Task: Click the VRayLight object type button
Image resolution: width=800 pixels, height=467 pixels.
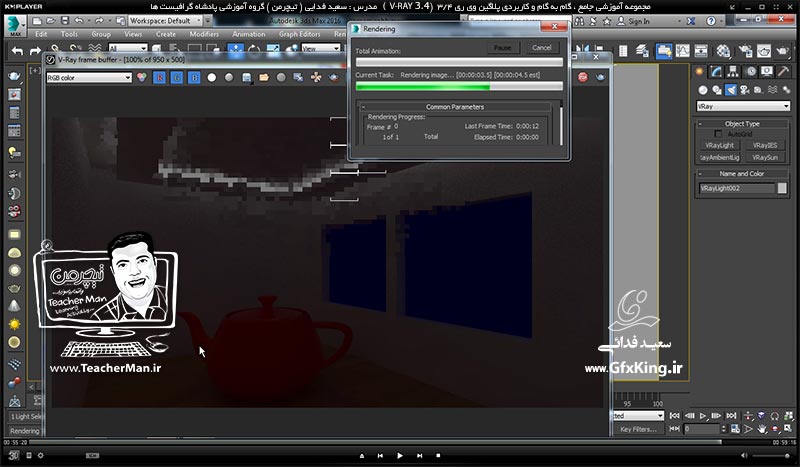Action: (x=719, y=145)
